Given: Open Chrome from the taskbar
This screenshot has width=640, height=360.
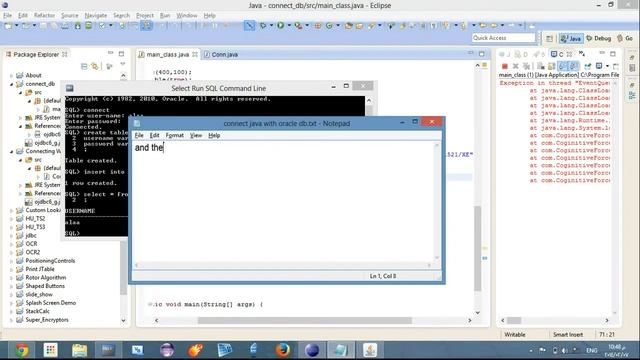Looking at the screenshot, I should 22,350.
